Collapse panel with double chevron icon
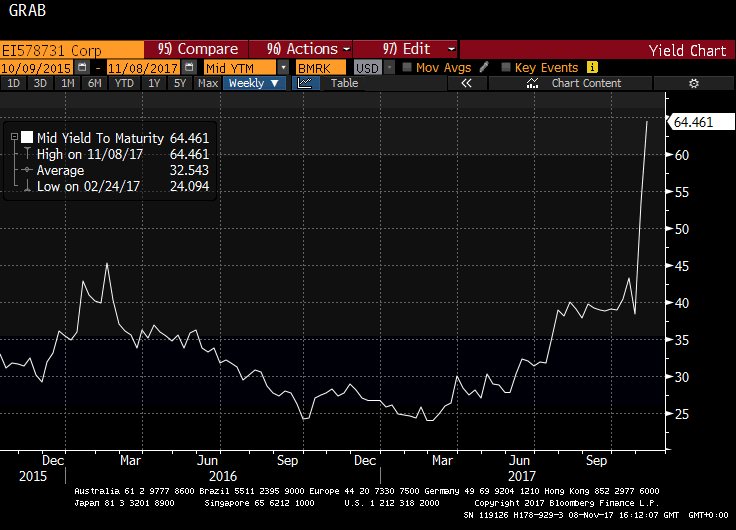Image resolution: width=736 pixels, height=530 pixels. 466,83
